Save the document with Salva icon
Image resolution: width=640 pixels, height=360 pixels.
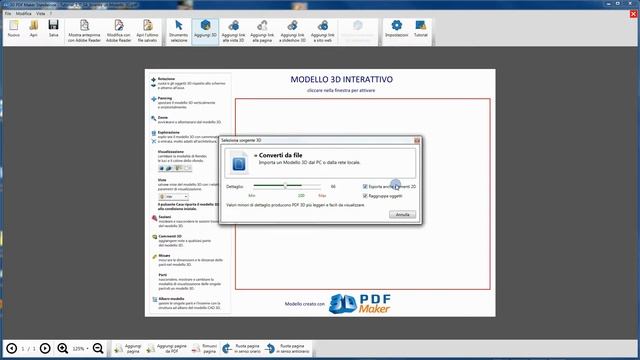(x=53, y=29)
